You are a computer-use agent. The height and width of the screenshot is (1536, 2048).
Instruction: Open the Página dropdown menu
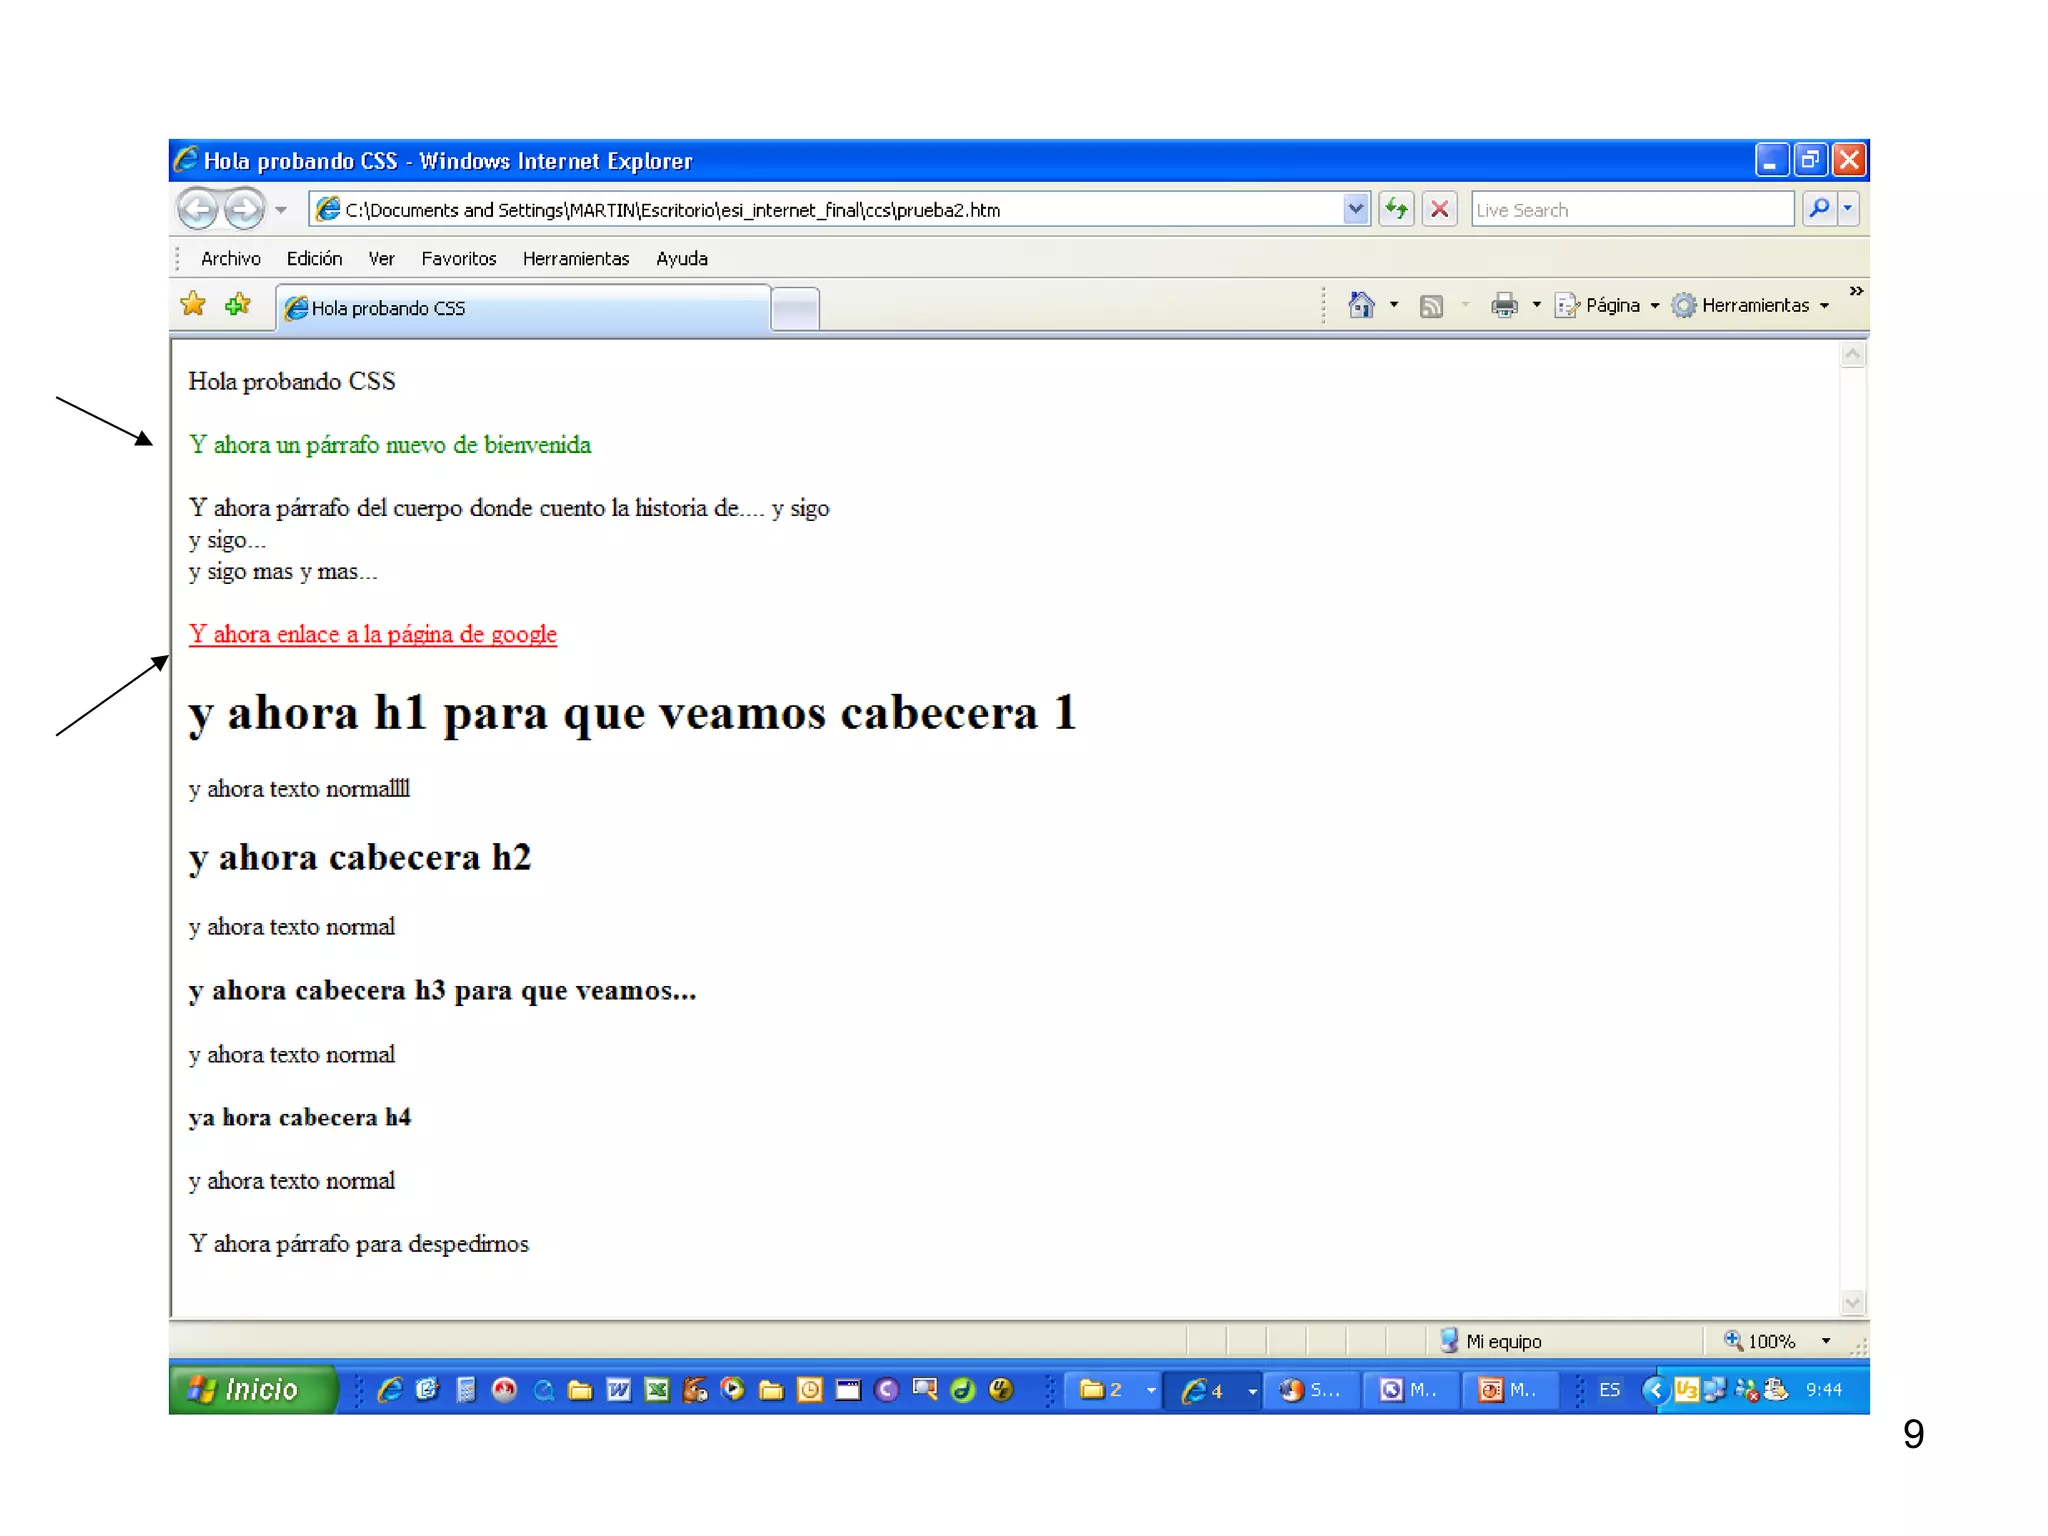coord(1611,305)
